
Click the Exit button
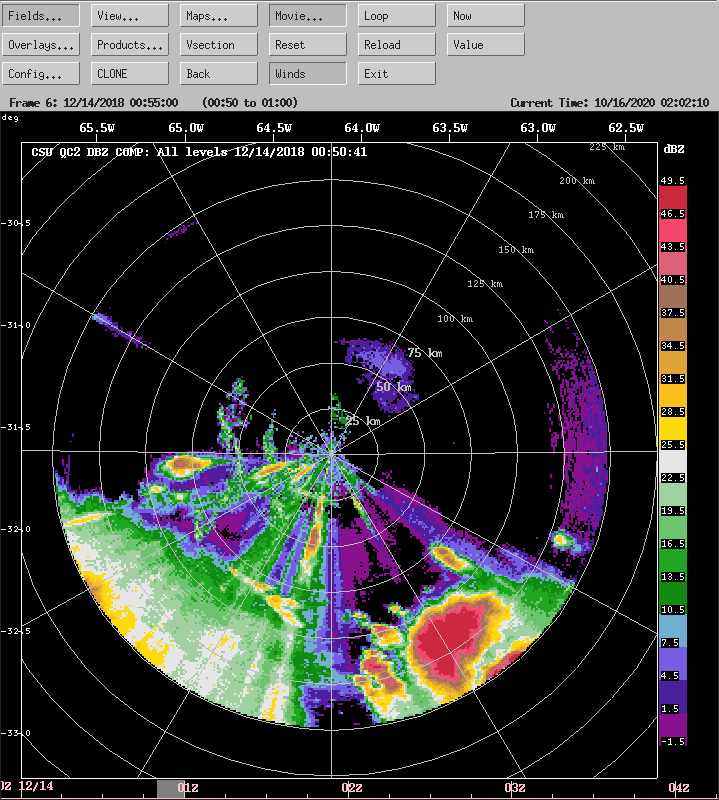click(x=397, y=74)
